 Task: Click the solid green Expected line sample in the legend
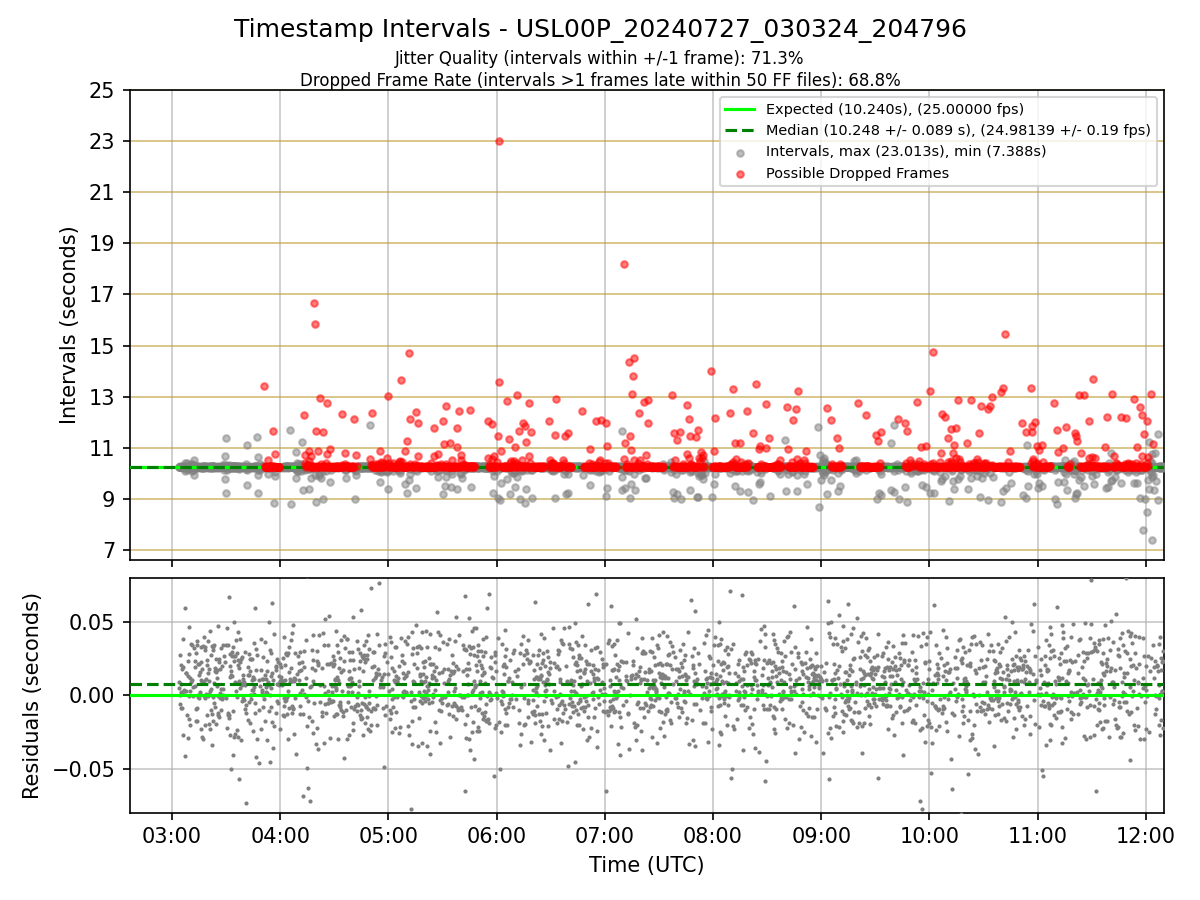pos(741,110)
